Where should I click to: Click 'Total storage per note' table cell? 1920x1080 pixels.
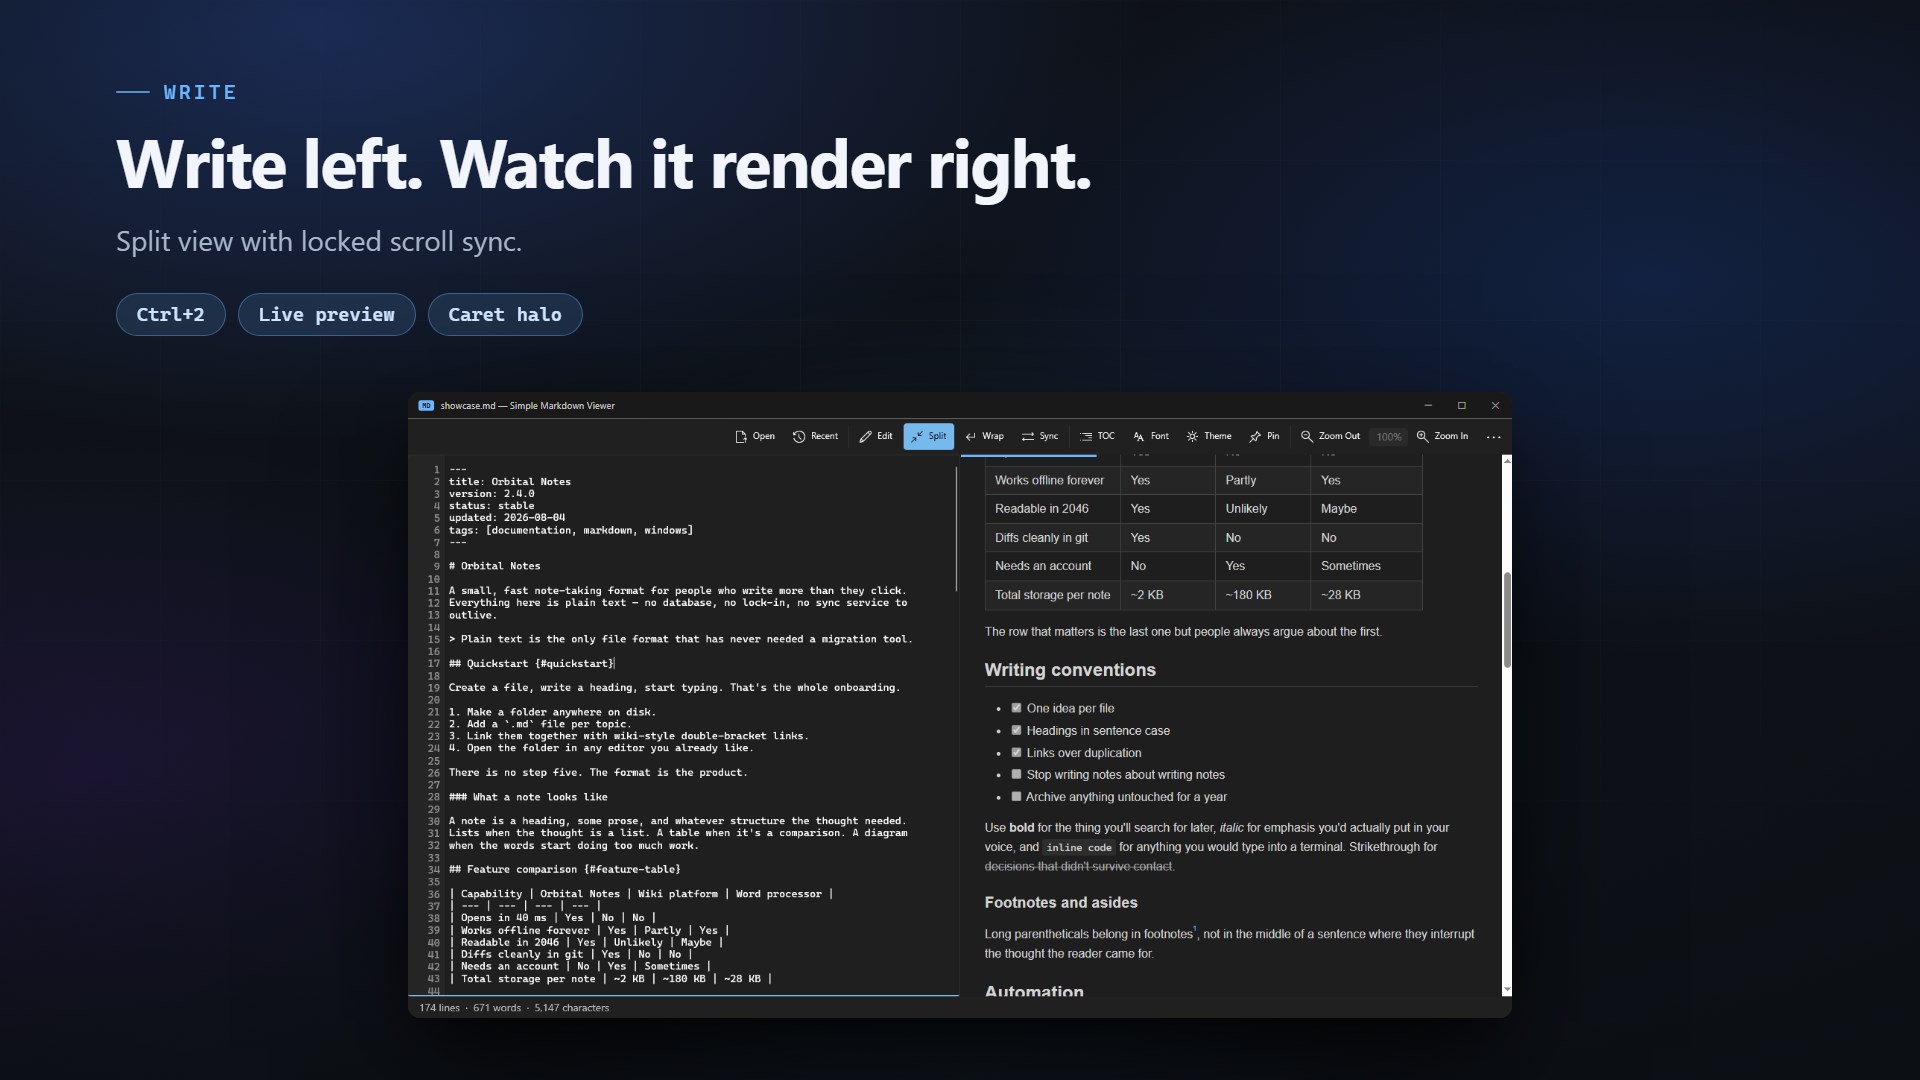(1052, 595)
